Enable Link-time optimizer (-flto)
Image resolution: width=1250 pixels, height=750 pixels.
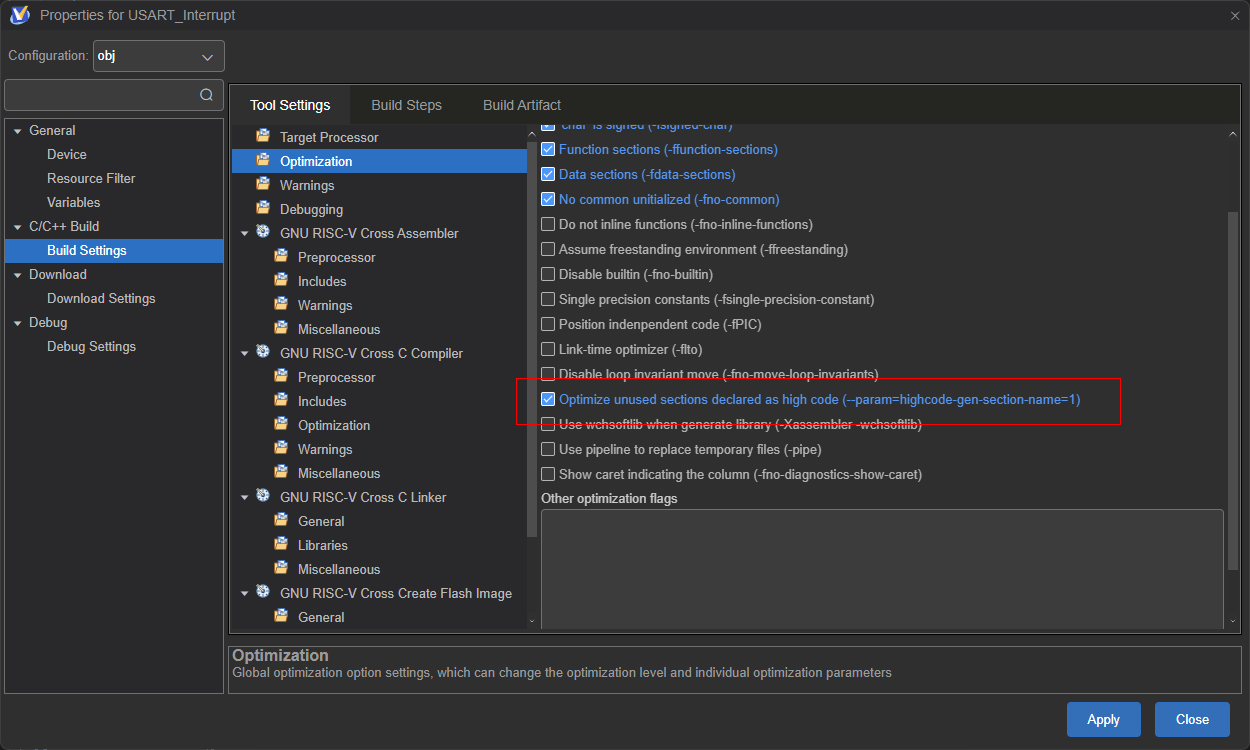click(548, 349)
